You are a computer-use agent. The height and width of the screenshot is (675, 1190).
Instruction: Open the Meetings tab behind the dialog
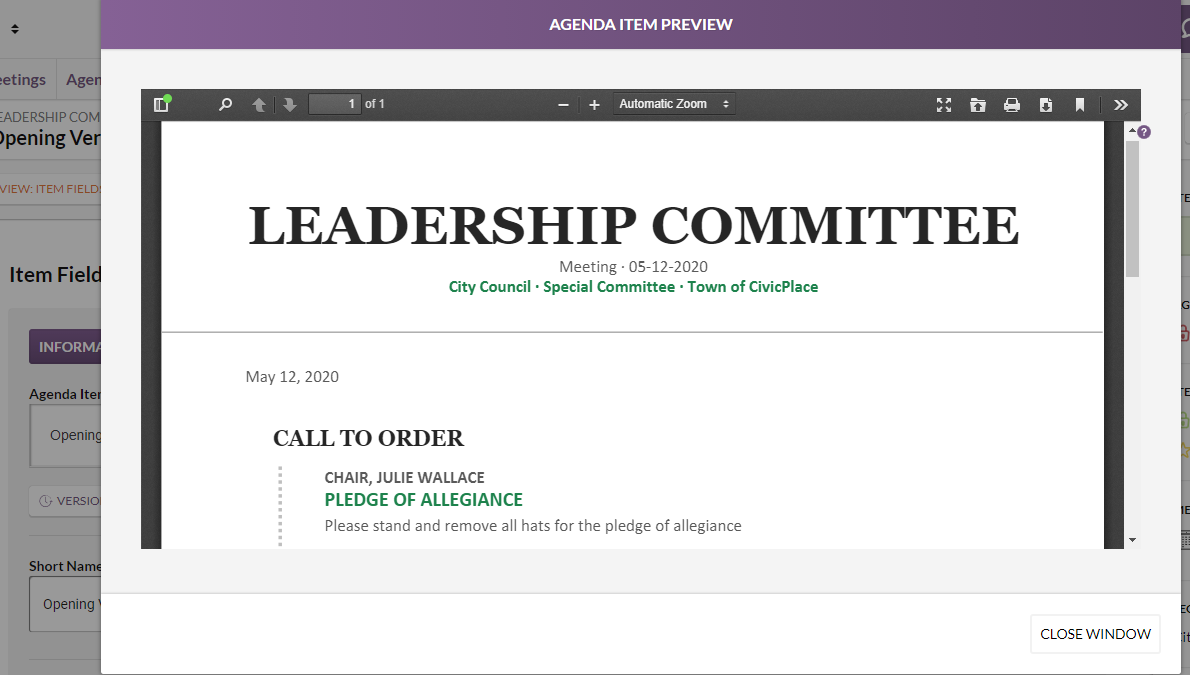[23, 80]
